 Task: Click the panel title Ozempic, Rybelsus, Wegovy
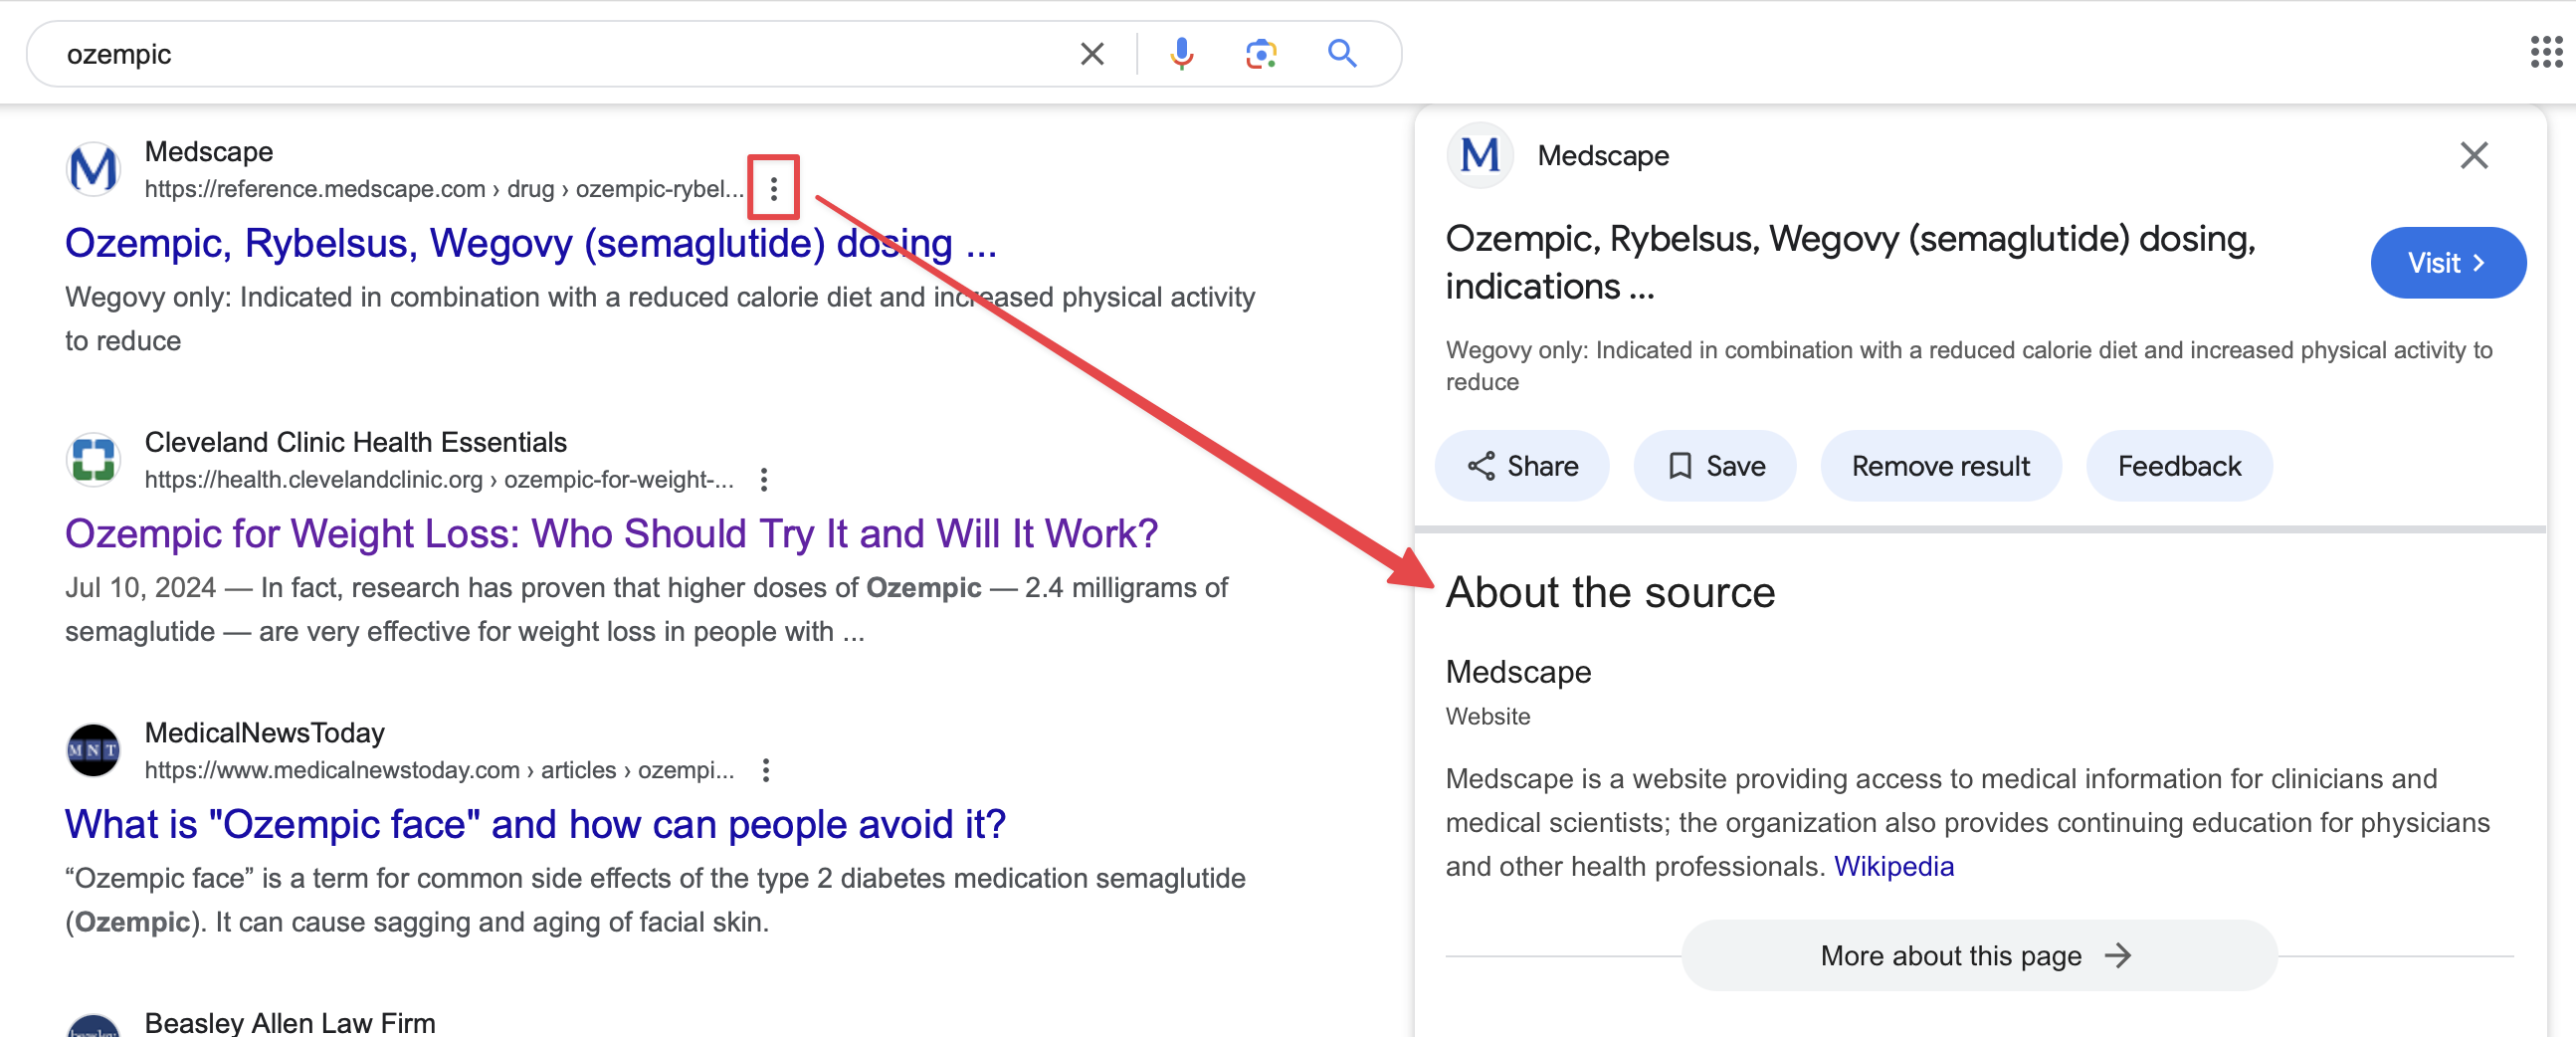[1850, 263]
